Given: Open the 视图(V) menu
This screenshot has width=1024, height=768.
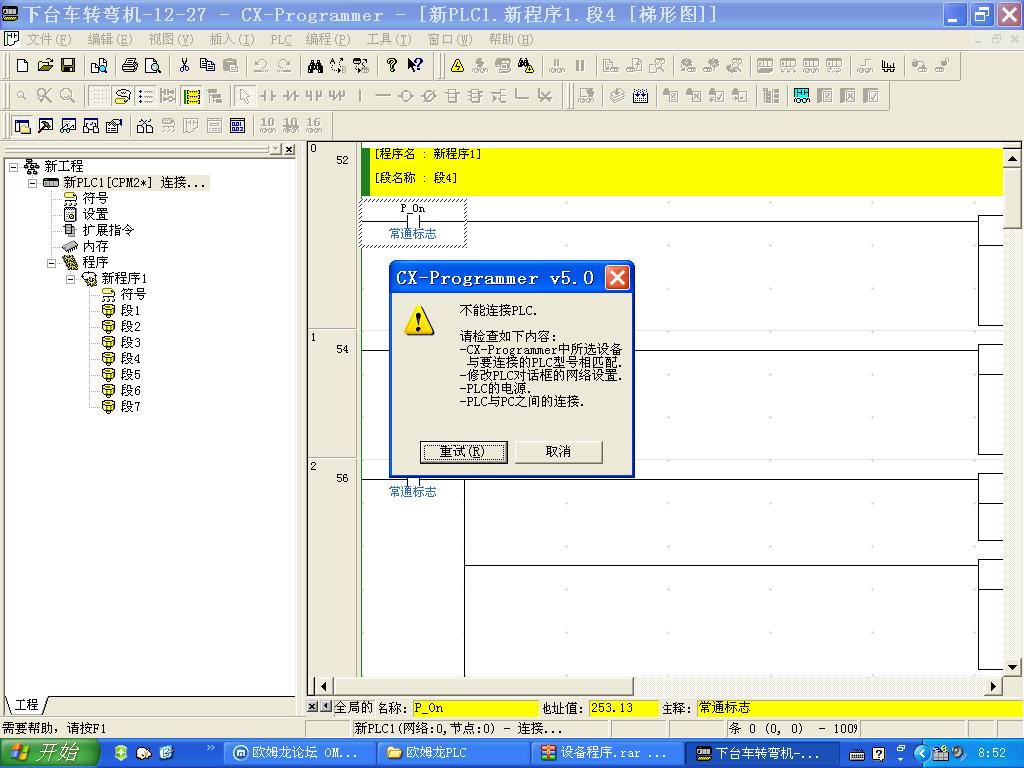Looking at the screenshot, I should pyautogui.click(x=170, y=39).
